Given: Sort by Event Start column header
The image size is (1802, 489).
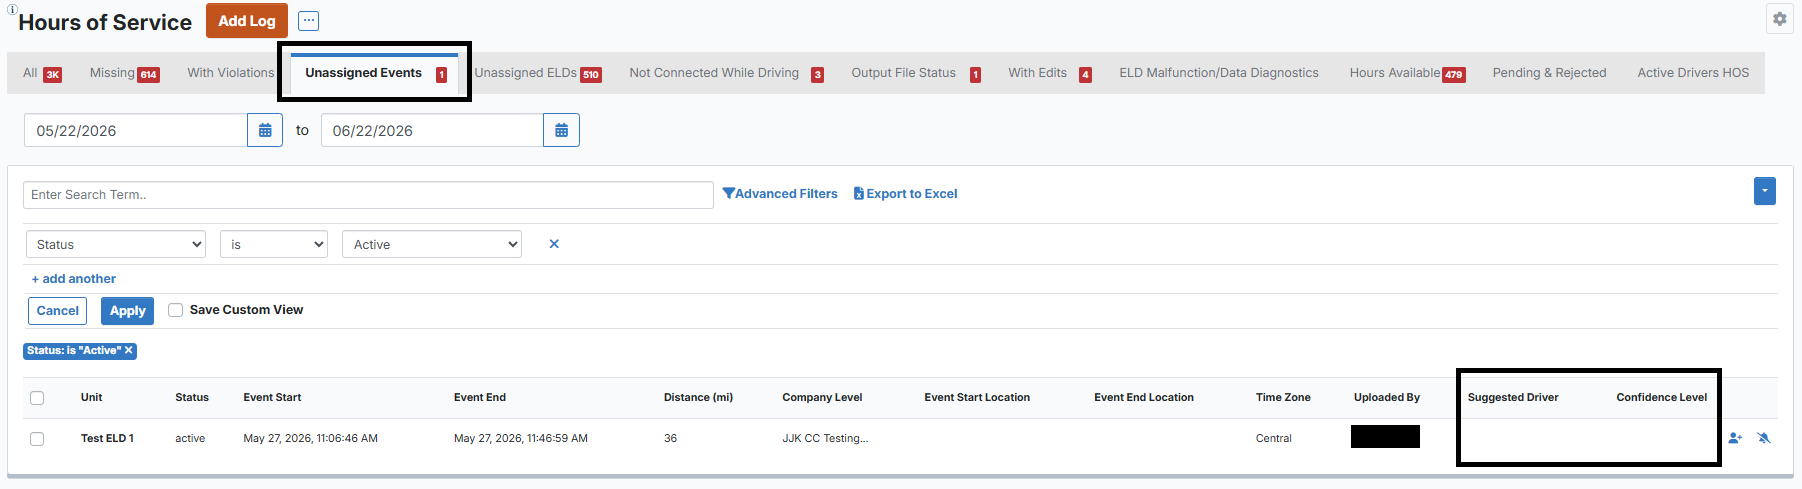Looking at the screenshot, I should click(272, 398).
